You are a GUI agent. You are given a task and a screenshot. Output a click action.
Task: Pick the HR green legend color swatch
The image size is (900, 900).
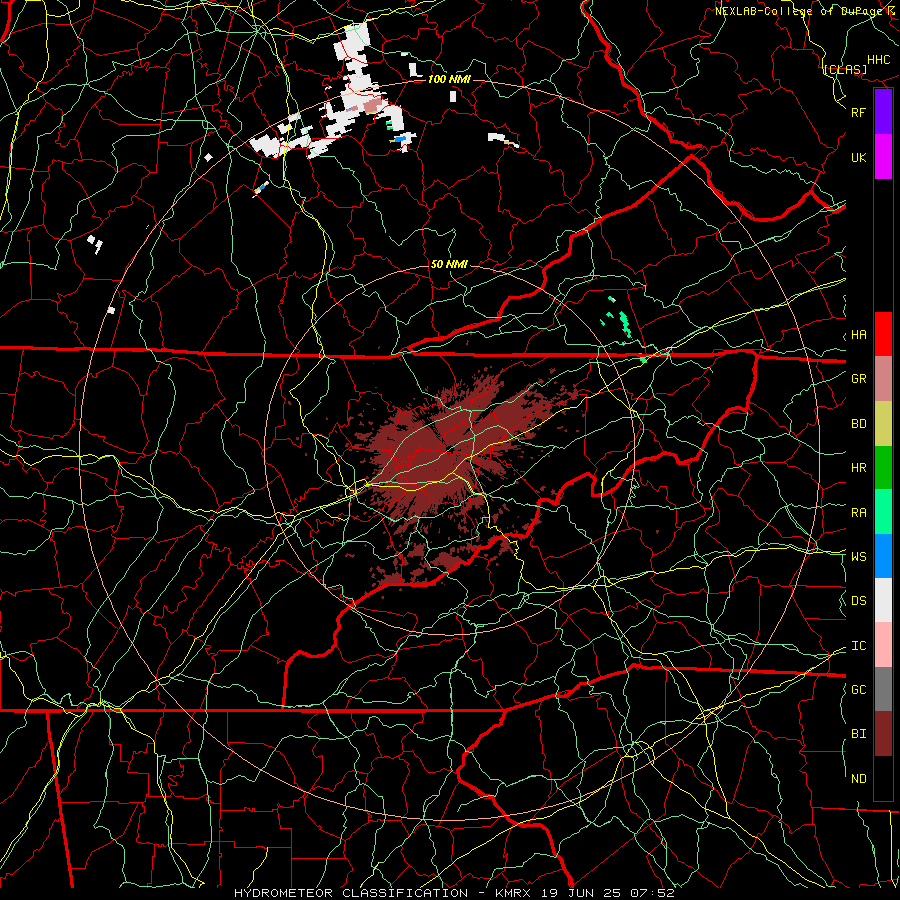(883, 467)
